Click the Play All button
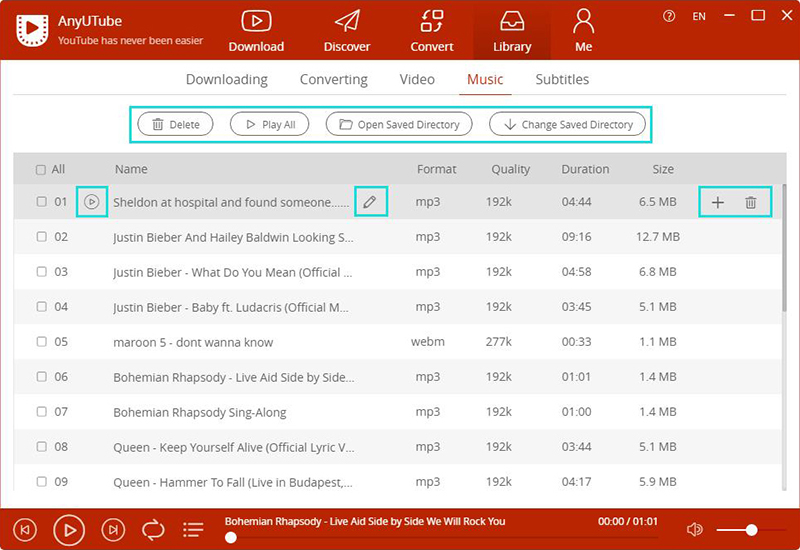This screenshot has width=800, height=550. (x=270, y=124)
